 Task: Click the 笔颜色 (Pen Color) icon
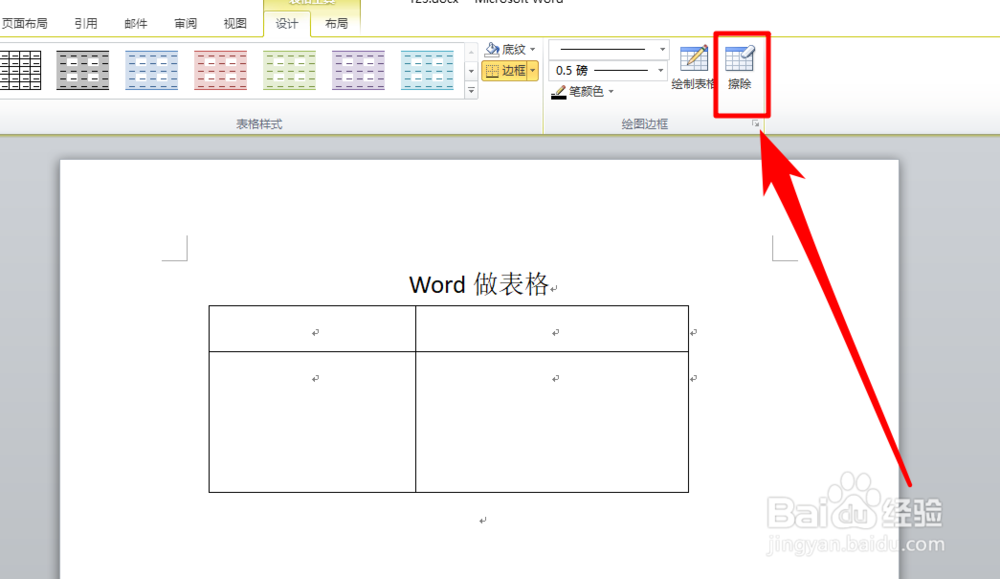[560, 92]
